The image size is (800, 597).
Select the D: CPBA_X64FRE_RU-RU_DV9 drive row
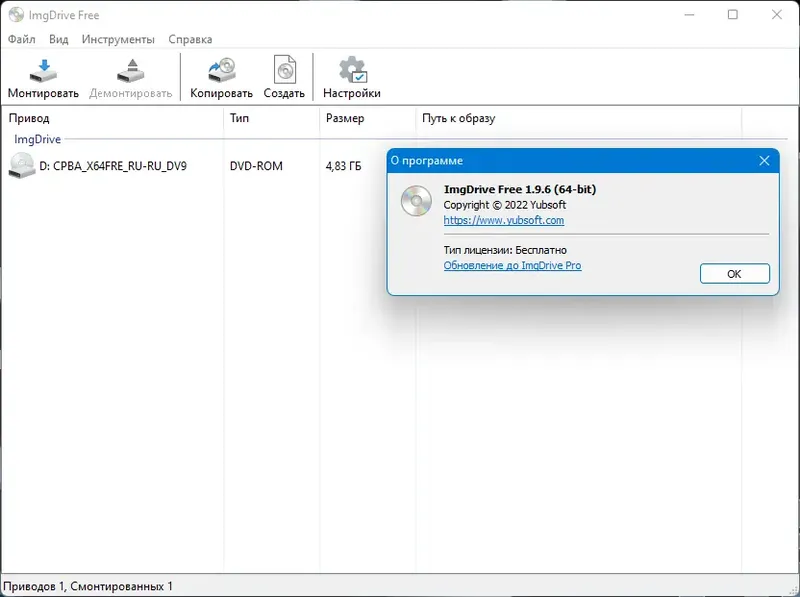pos(113,166)
